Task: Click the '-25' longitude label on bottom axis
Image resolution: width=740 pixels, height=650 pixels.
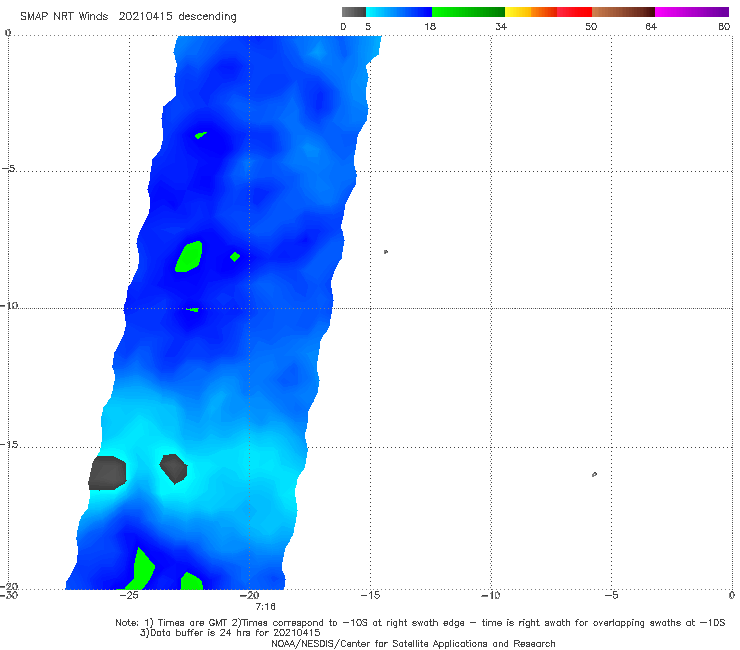Action: coord(129,595)
